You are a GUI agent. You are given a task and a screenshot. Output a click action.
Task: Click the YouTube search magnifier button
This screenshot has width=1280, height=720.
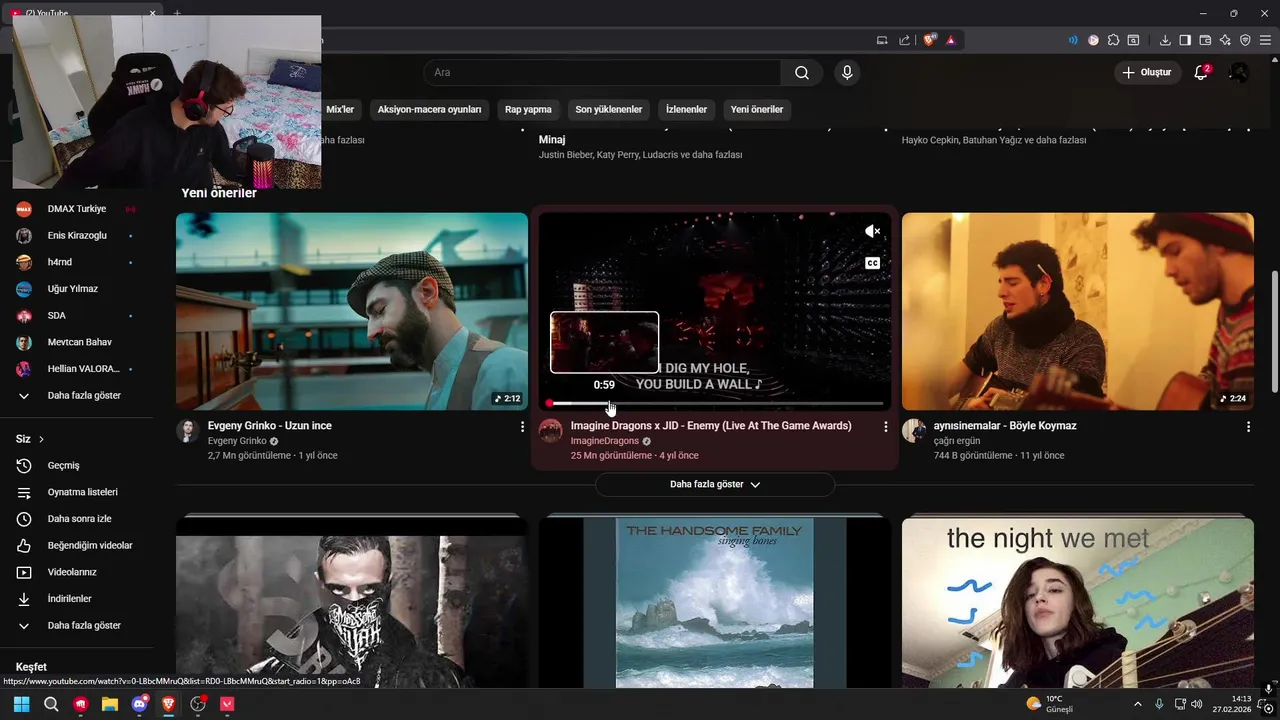click(802, 73)
